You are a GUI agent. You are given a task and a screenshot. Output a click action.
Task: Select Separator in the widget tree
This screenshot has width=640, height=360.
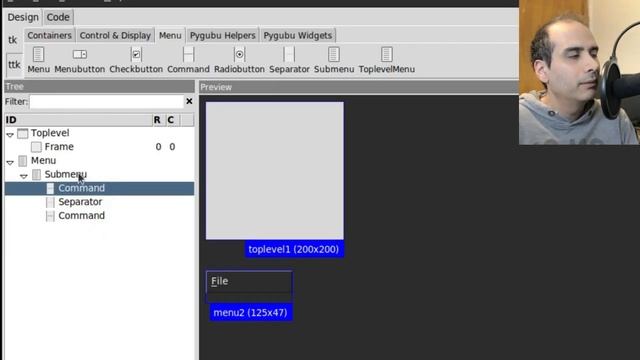click(80, 202)
